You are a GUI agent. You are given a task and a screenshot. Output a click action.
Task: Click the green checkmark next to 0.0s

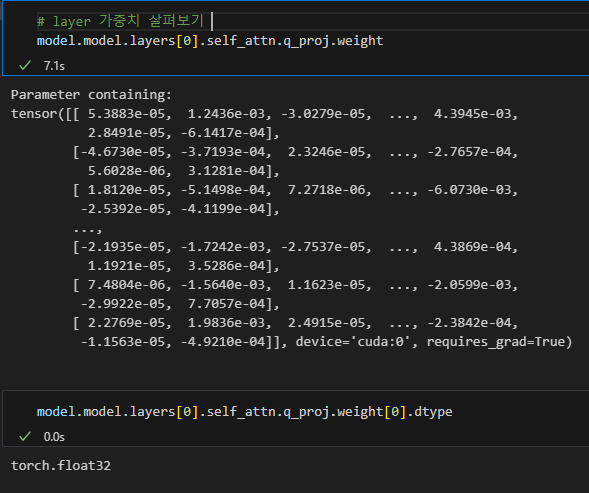(x=25, y=437)
